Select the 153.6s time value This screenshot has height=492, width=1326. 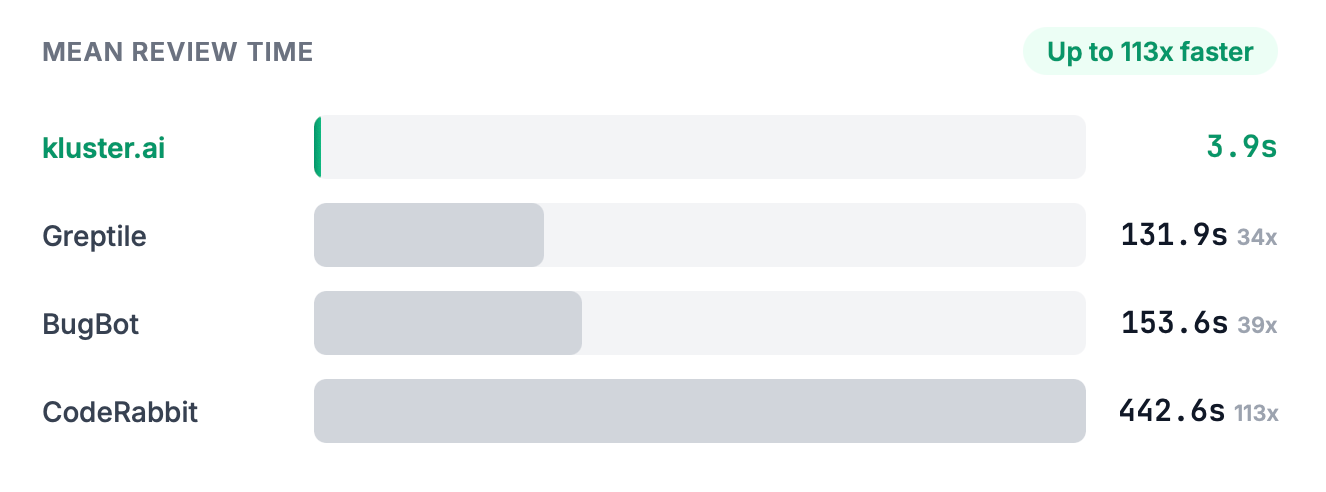tap(1173, 324)
